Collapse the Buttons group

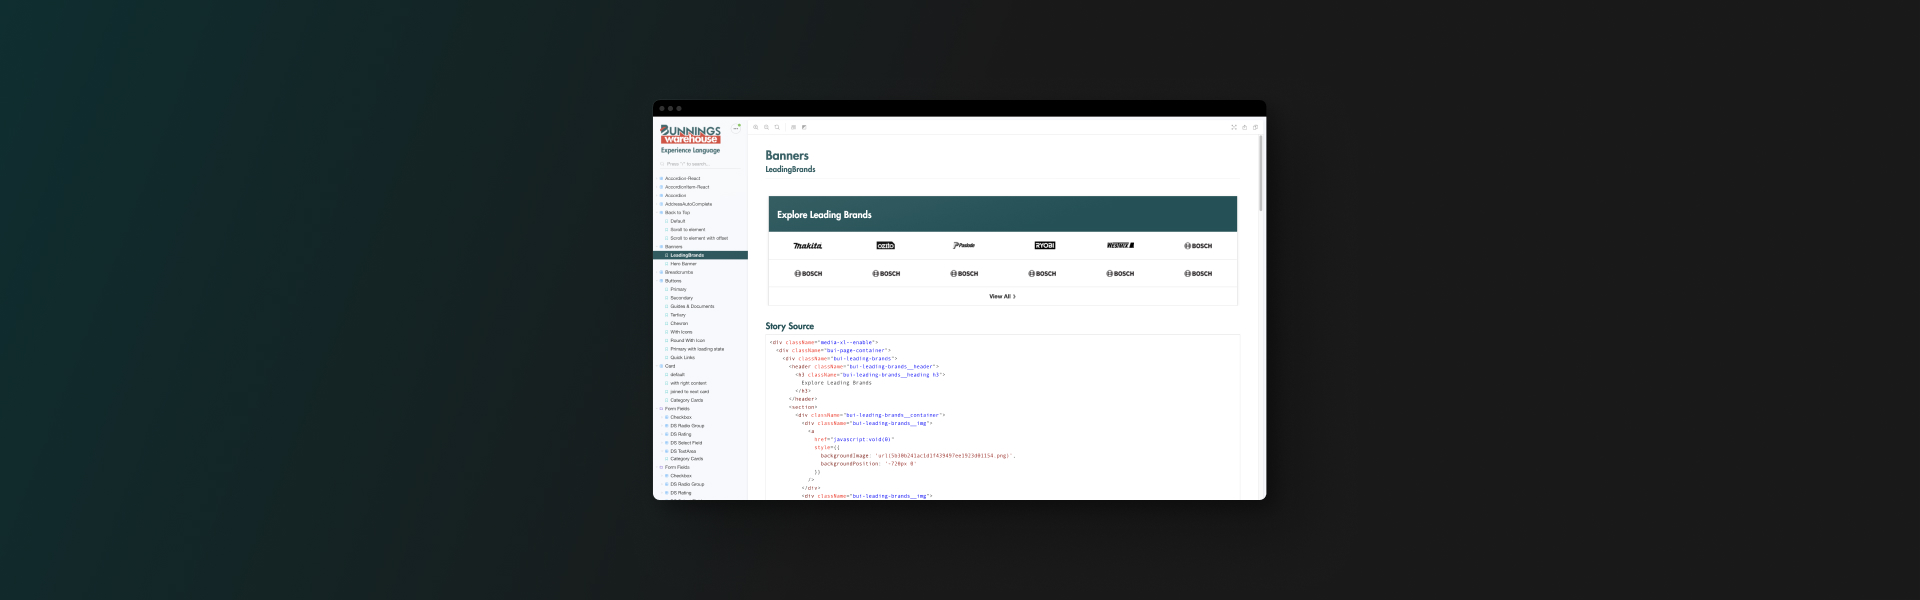pyautogui.click(x=672, y=281)
